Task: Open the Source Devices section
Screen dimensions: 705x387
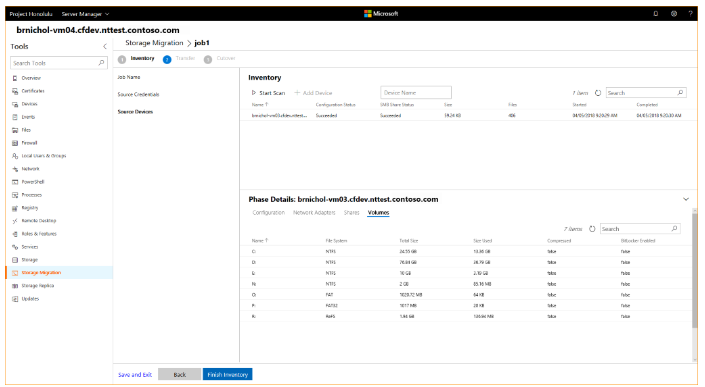Action: click(x=135, y=111)
